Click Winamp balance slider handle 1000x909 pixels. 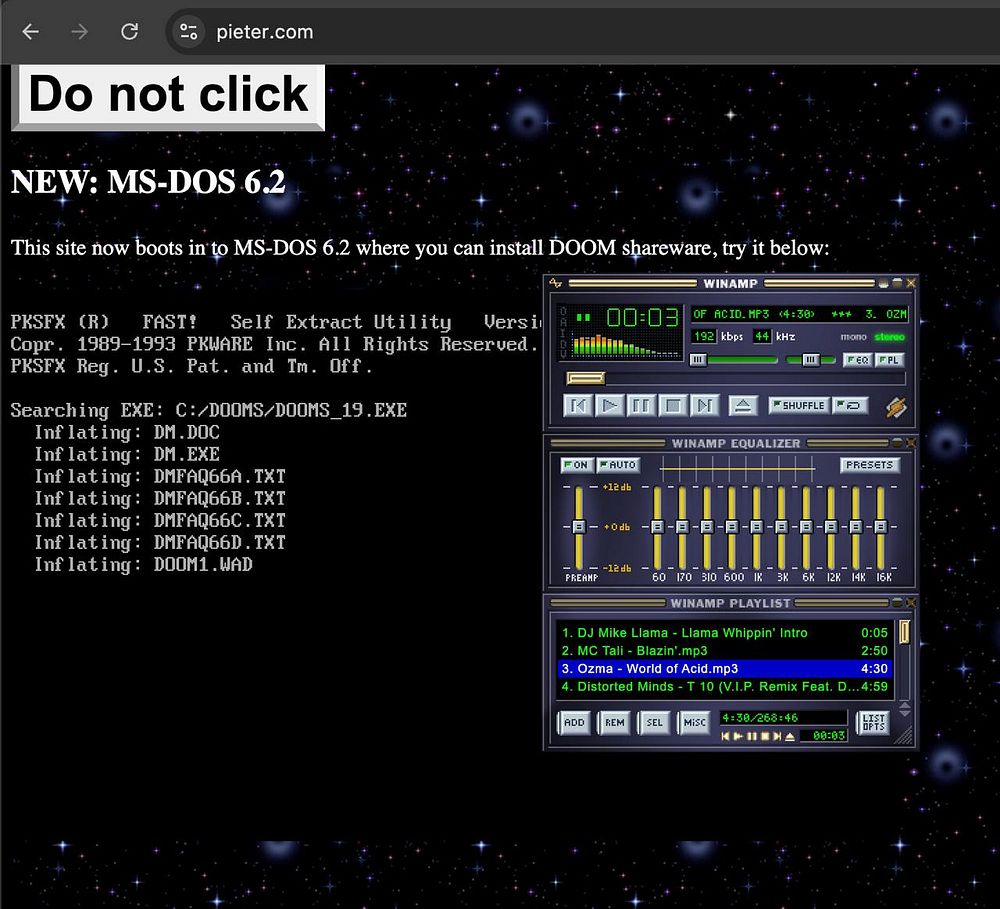pos(810,360)
